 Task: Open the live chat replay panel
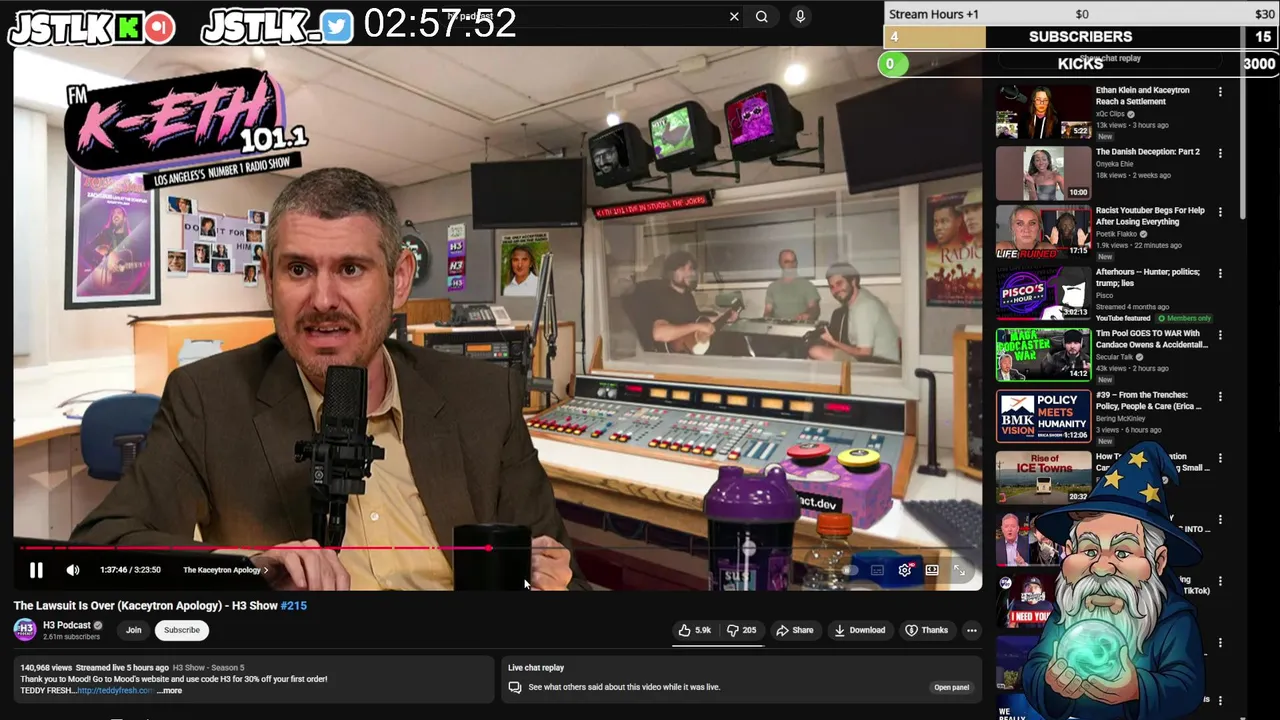pyautogui.click(x=951, y=687)
